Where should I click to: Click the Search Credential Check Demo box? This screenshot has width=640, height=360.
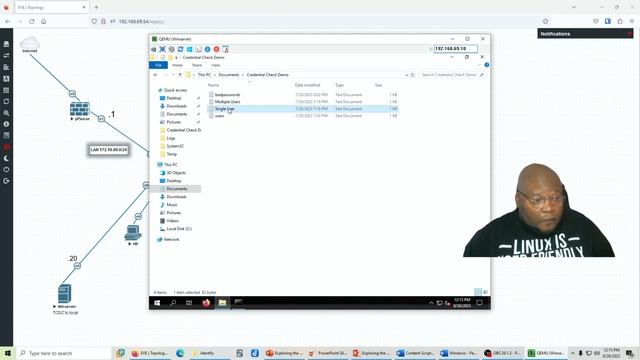pos(452,75)
